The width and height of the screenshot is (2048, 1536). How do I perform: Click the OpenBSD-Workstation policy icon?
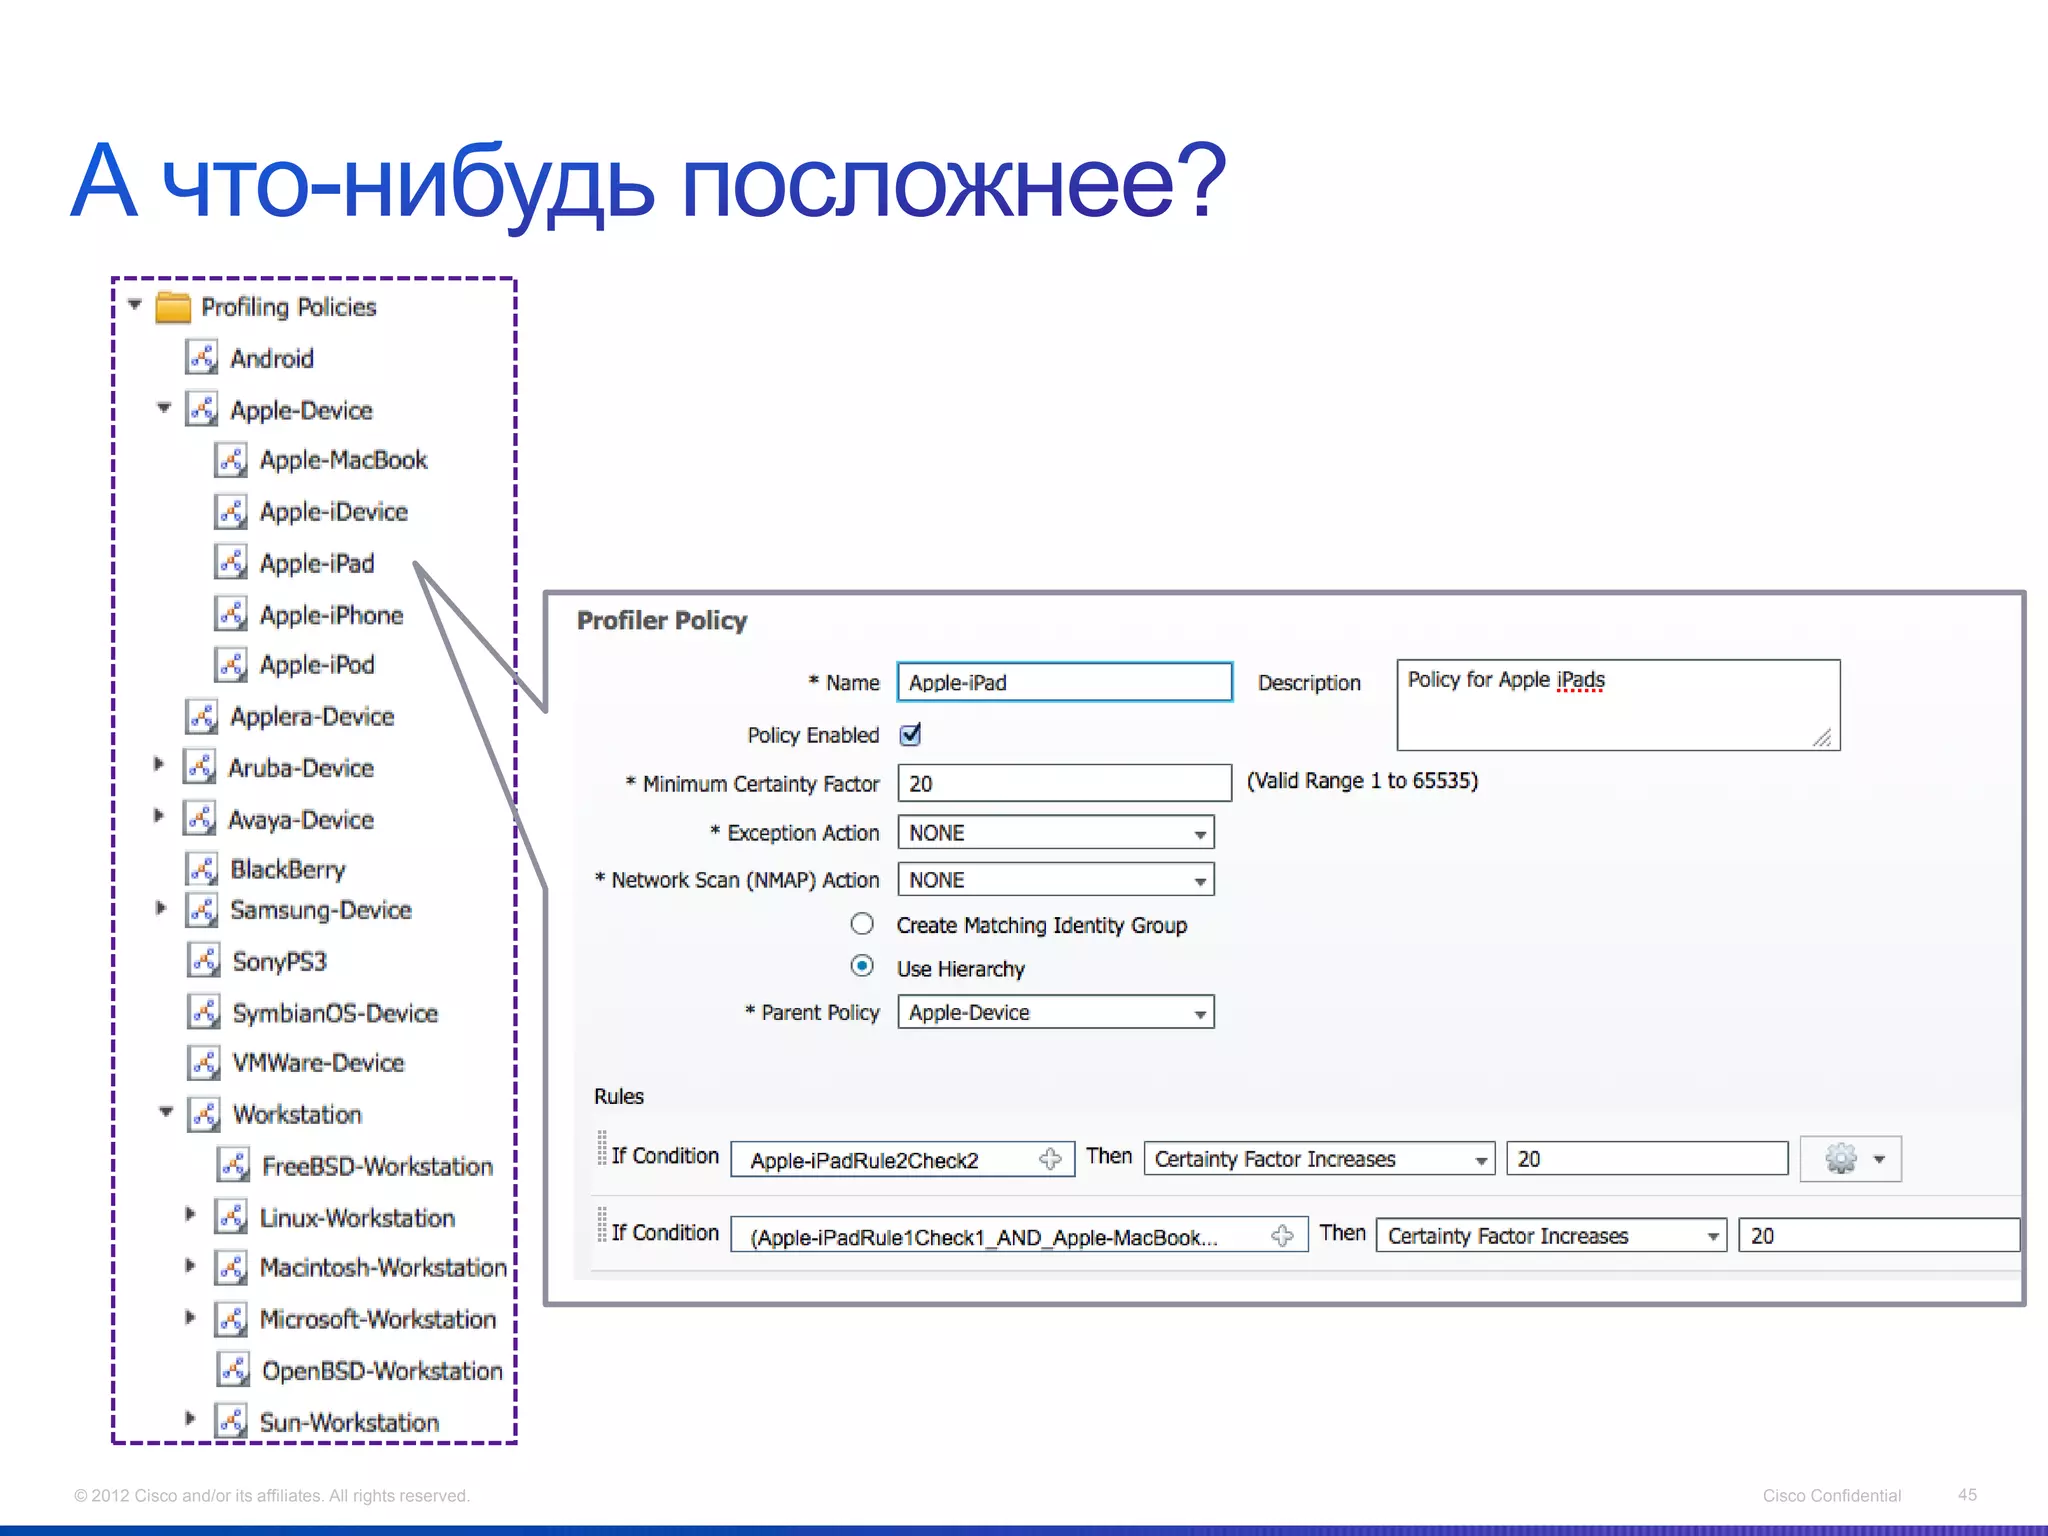233,1370
